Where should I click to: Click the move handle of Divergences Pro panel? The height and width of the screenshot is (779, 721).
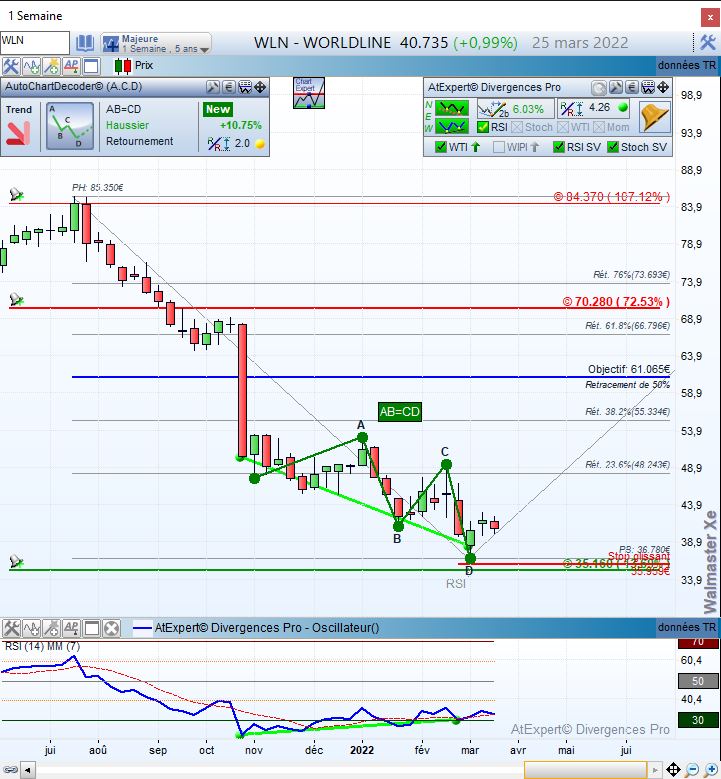point(663,88)
